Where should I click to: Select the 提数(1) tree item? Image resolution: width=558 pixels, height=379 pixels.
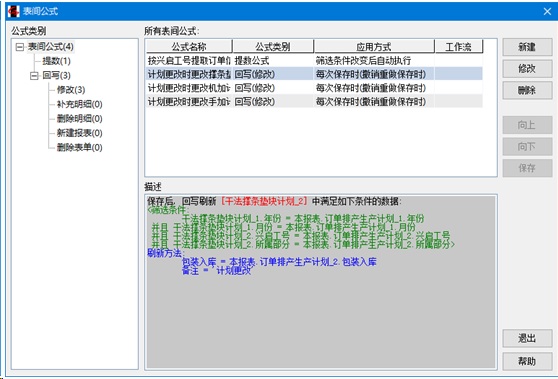[x=57, y=61]
